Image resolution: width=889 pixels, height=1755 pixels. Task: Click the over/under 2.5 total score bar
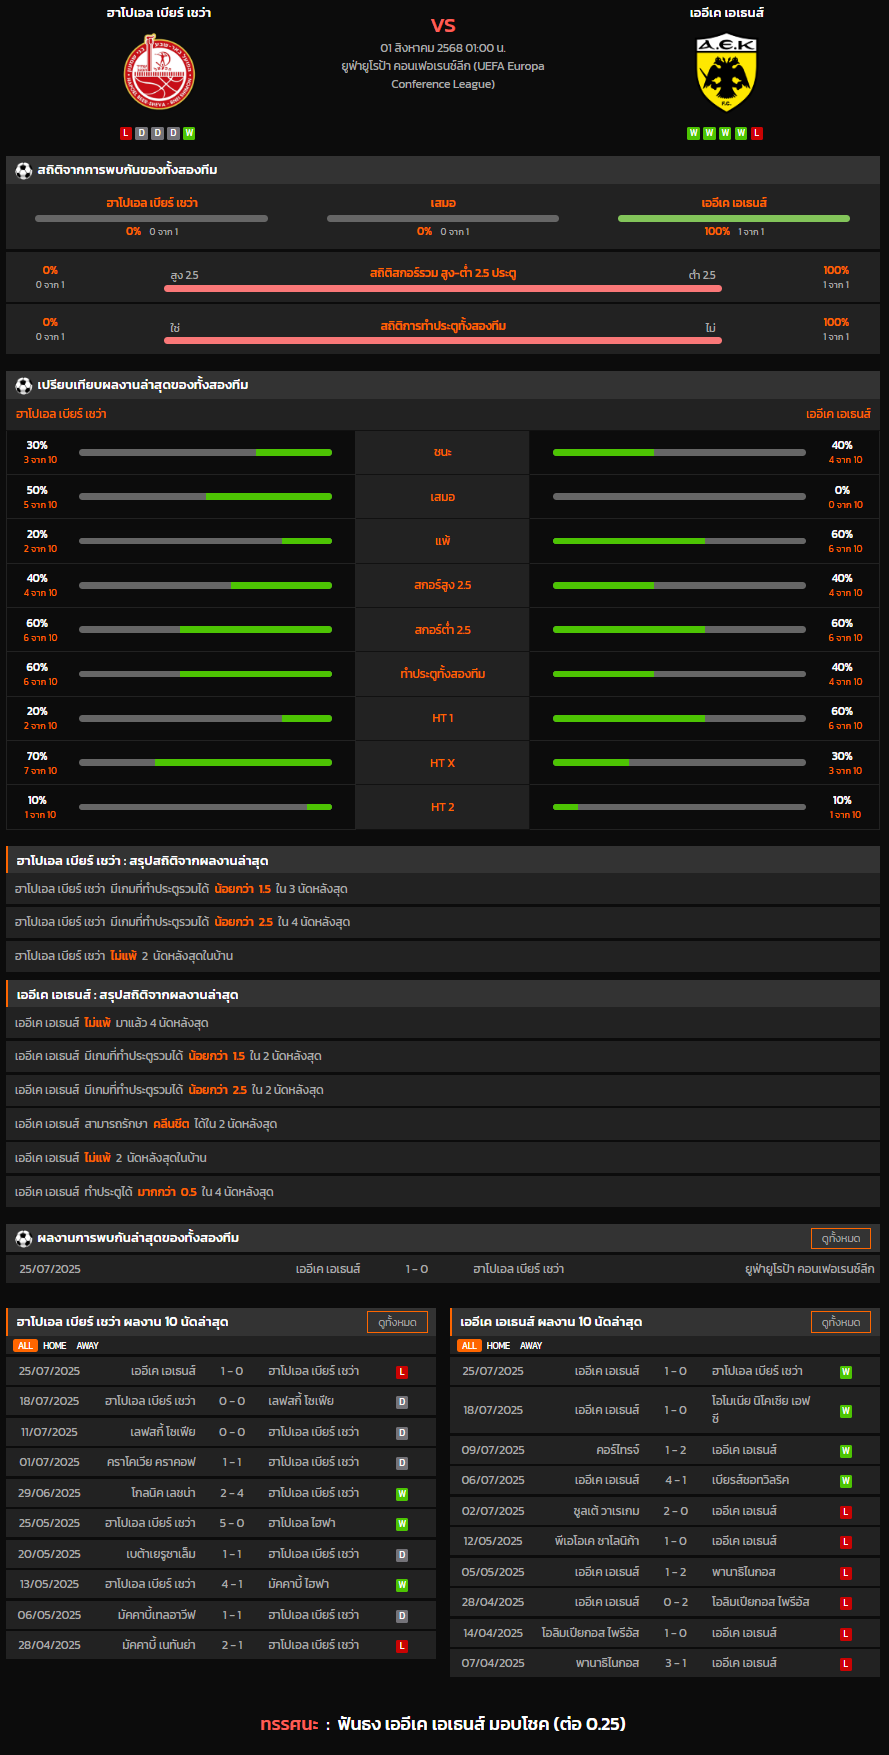(x=443, y=289)
